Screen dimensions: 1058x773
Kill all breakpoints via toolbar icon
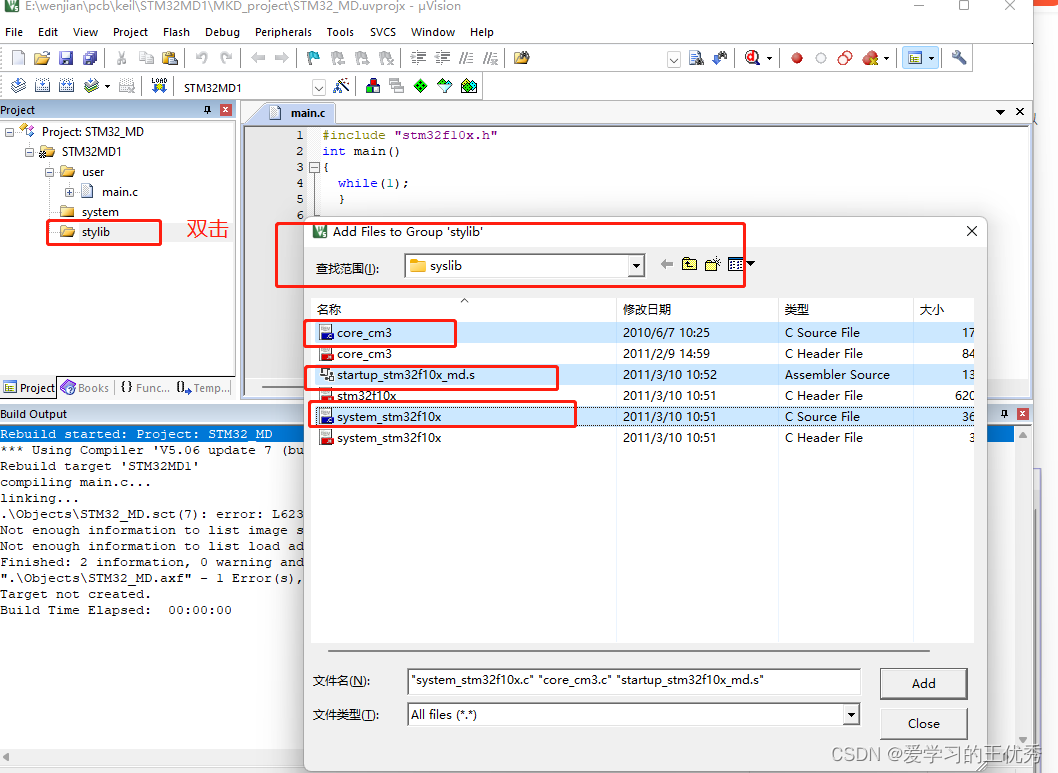pyautogui.click(x=869, y=58)
